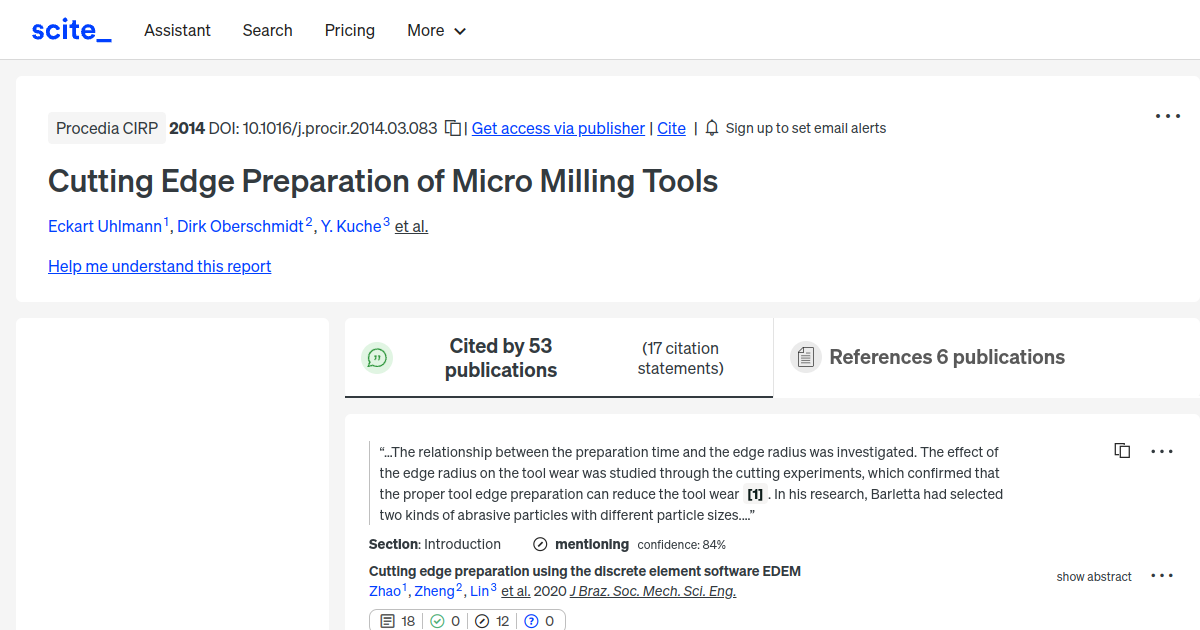1200x630 pixels.
Task: Open the Cited by 53 publications tab
Action: pyautogui.click(x=500, y=357)
